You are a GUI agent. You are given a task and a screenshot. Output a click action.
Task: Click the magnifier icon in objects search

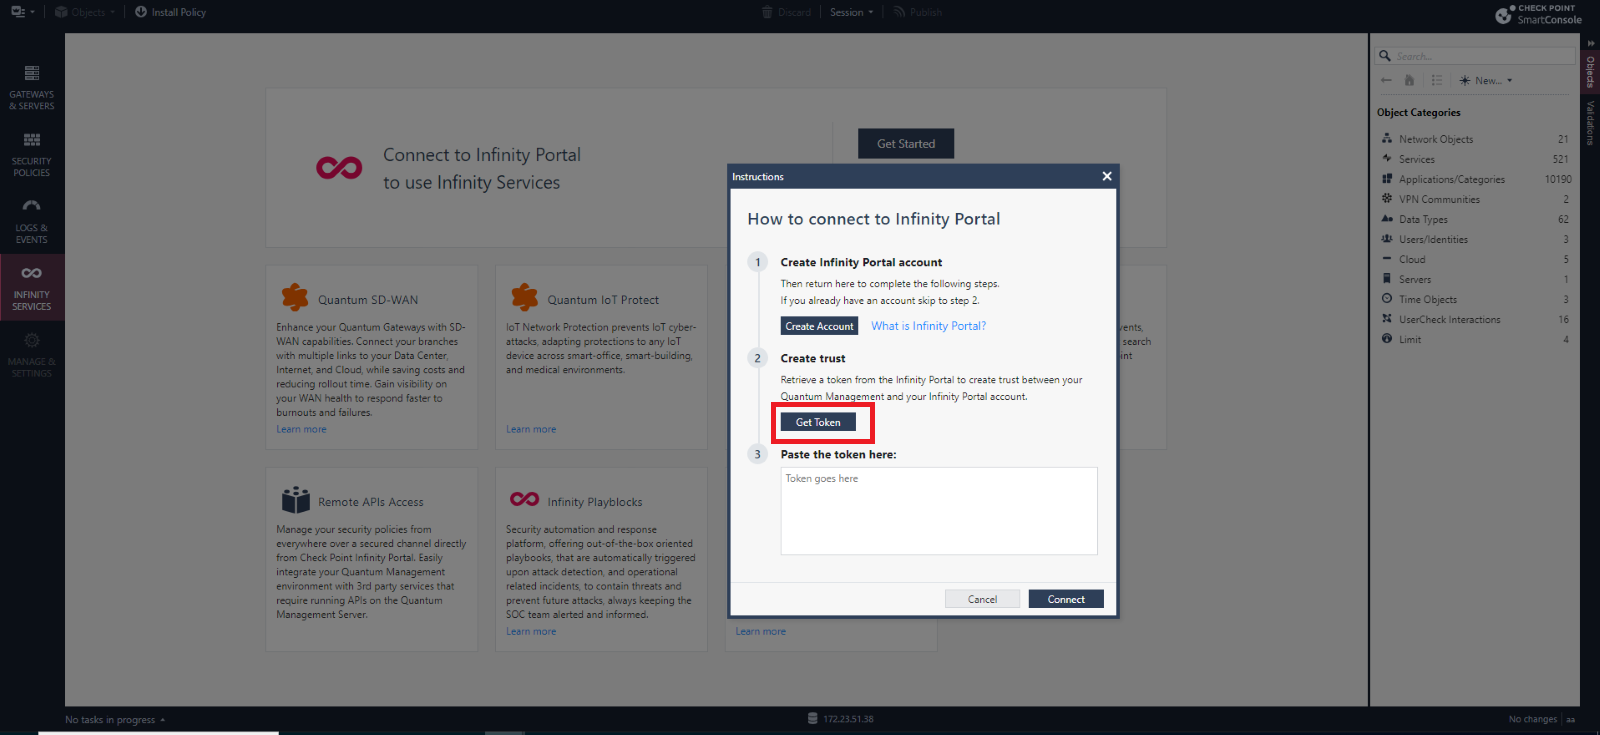point(1385,56)
